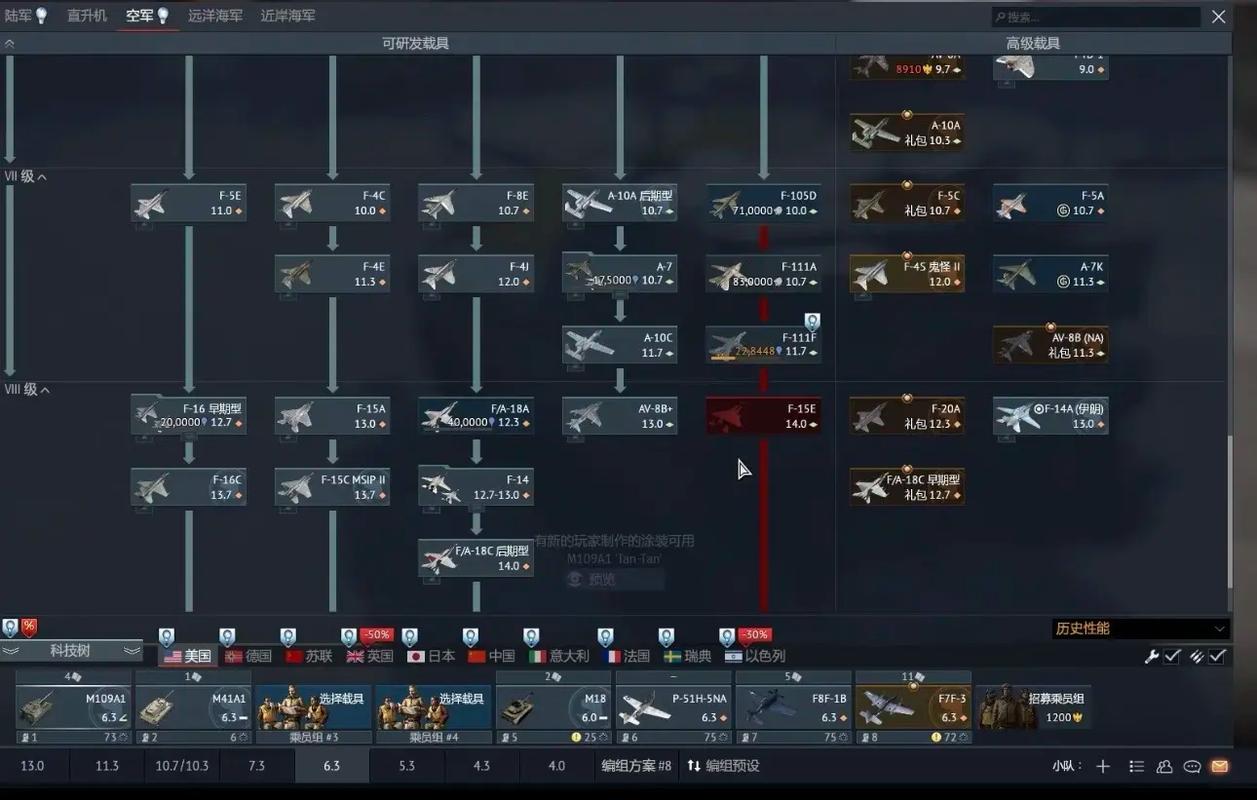Select the 苏联 nation tab
Screen dimensions: 1257x800
point(310,656)
